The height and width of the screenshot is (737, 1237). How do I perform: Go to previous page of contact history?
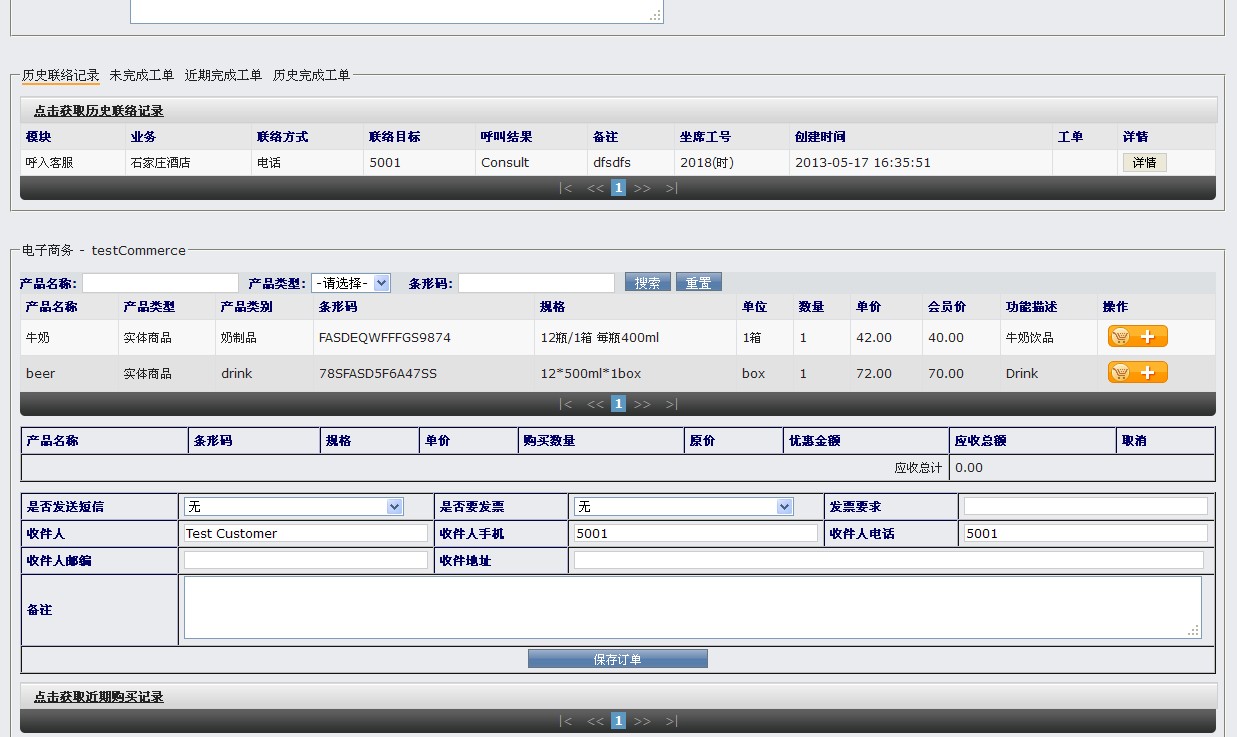pos(595,188)
